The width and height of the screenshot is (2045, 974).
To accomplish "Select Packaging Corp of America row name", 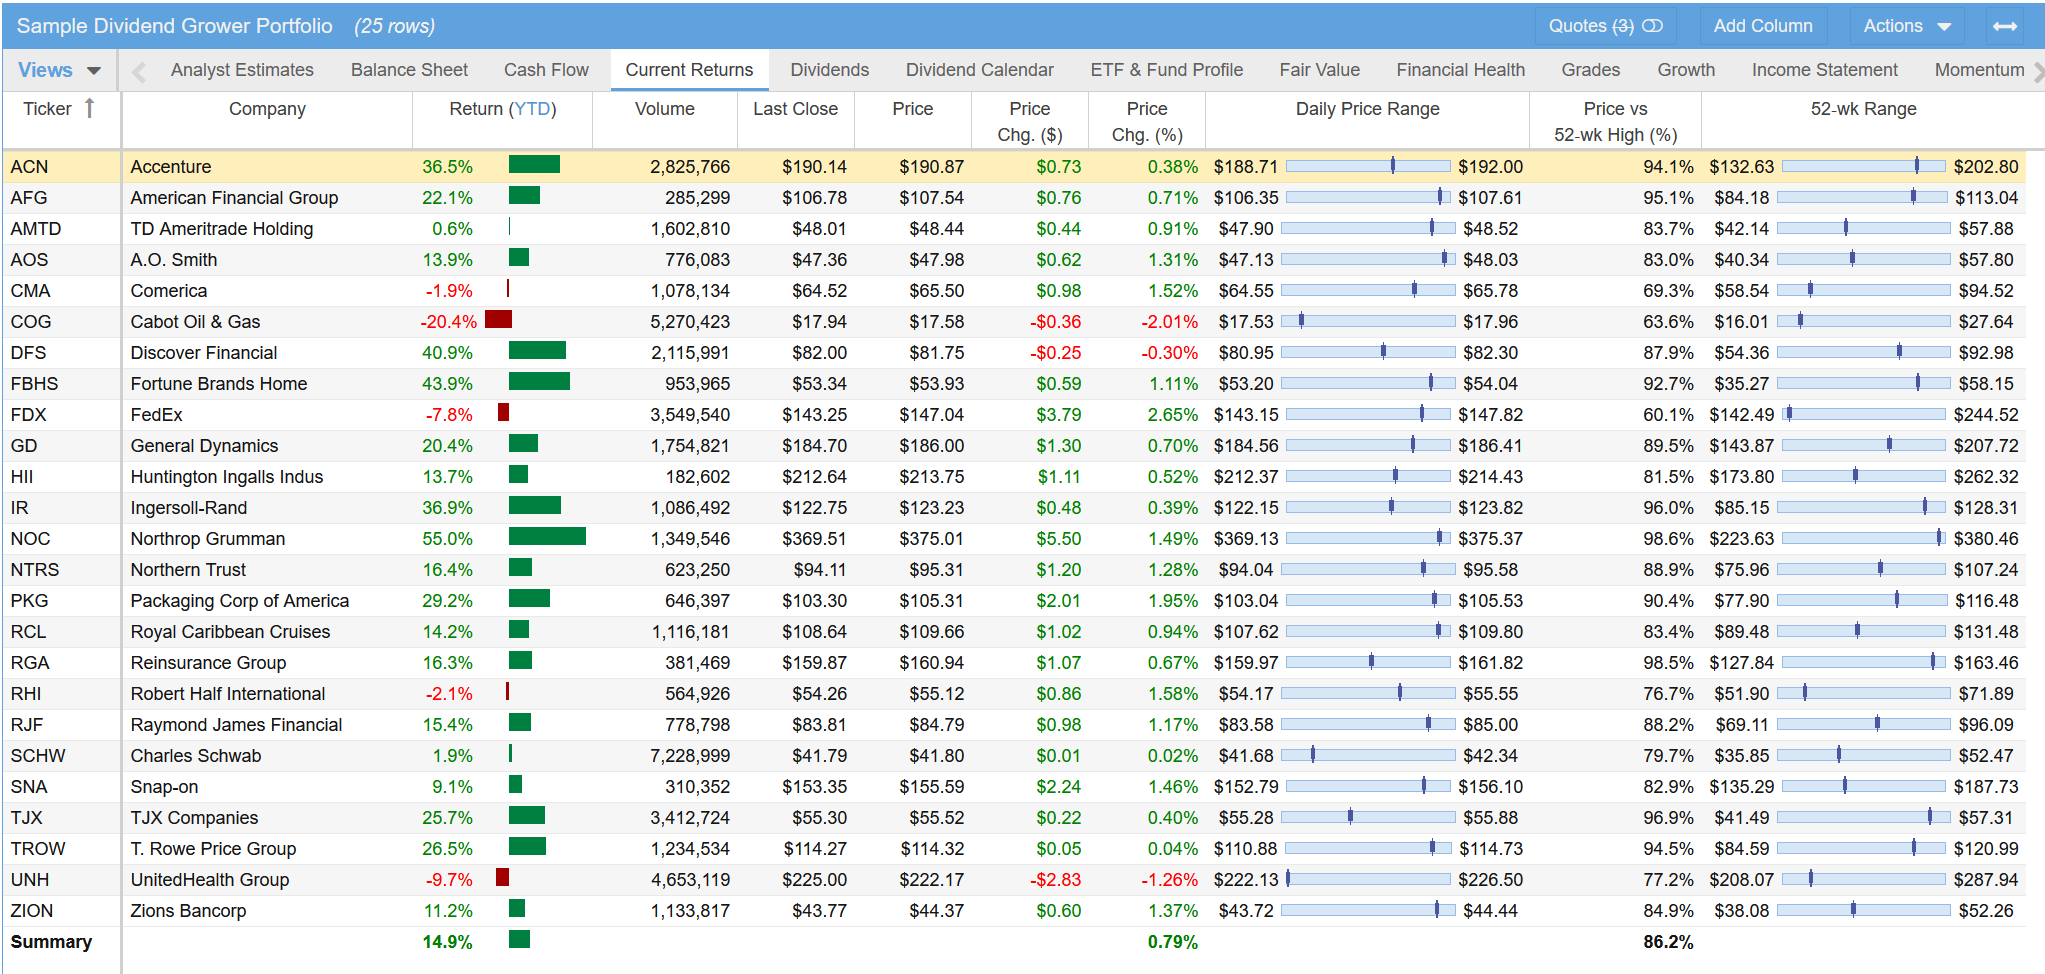I will pos(240,601).
